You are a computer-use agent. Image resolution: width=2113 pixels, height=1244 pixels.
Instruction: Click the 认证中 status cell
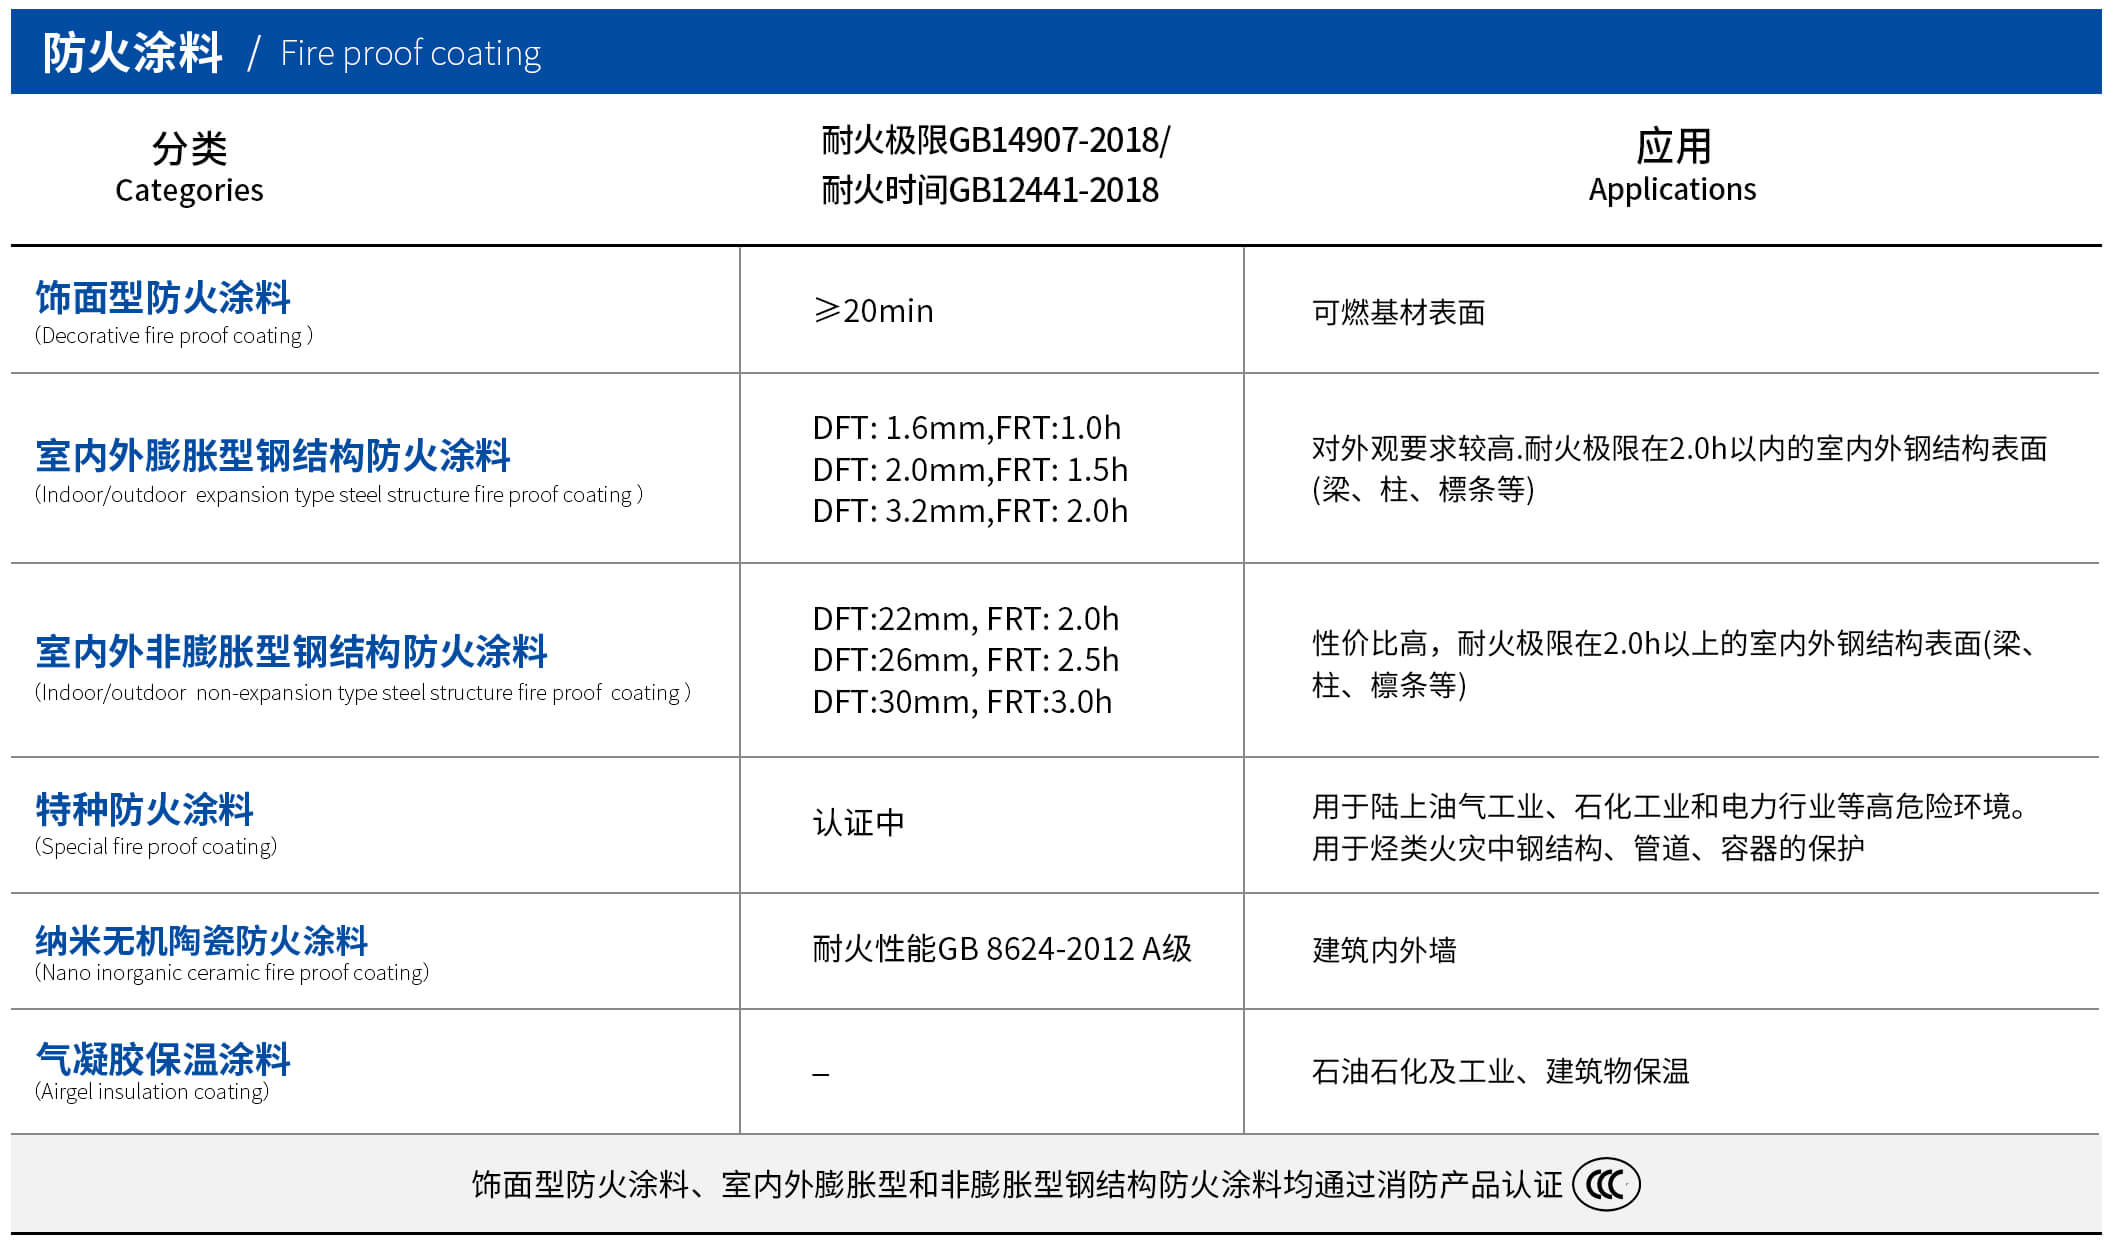point(858,823)
